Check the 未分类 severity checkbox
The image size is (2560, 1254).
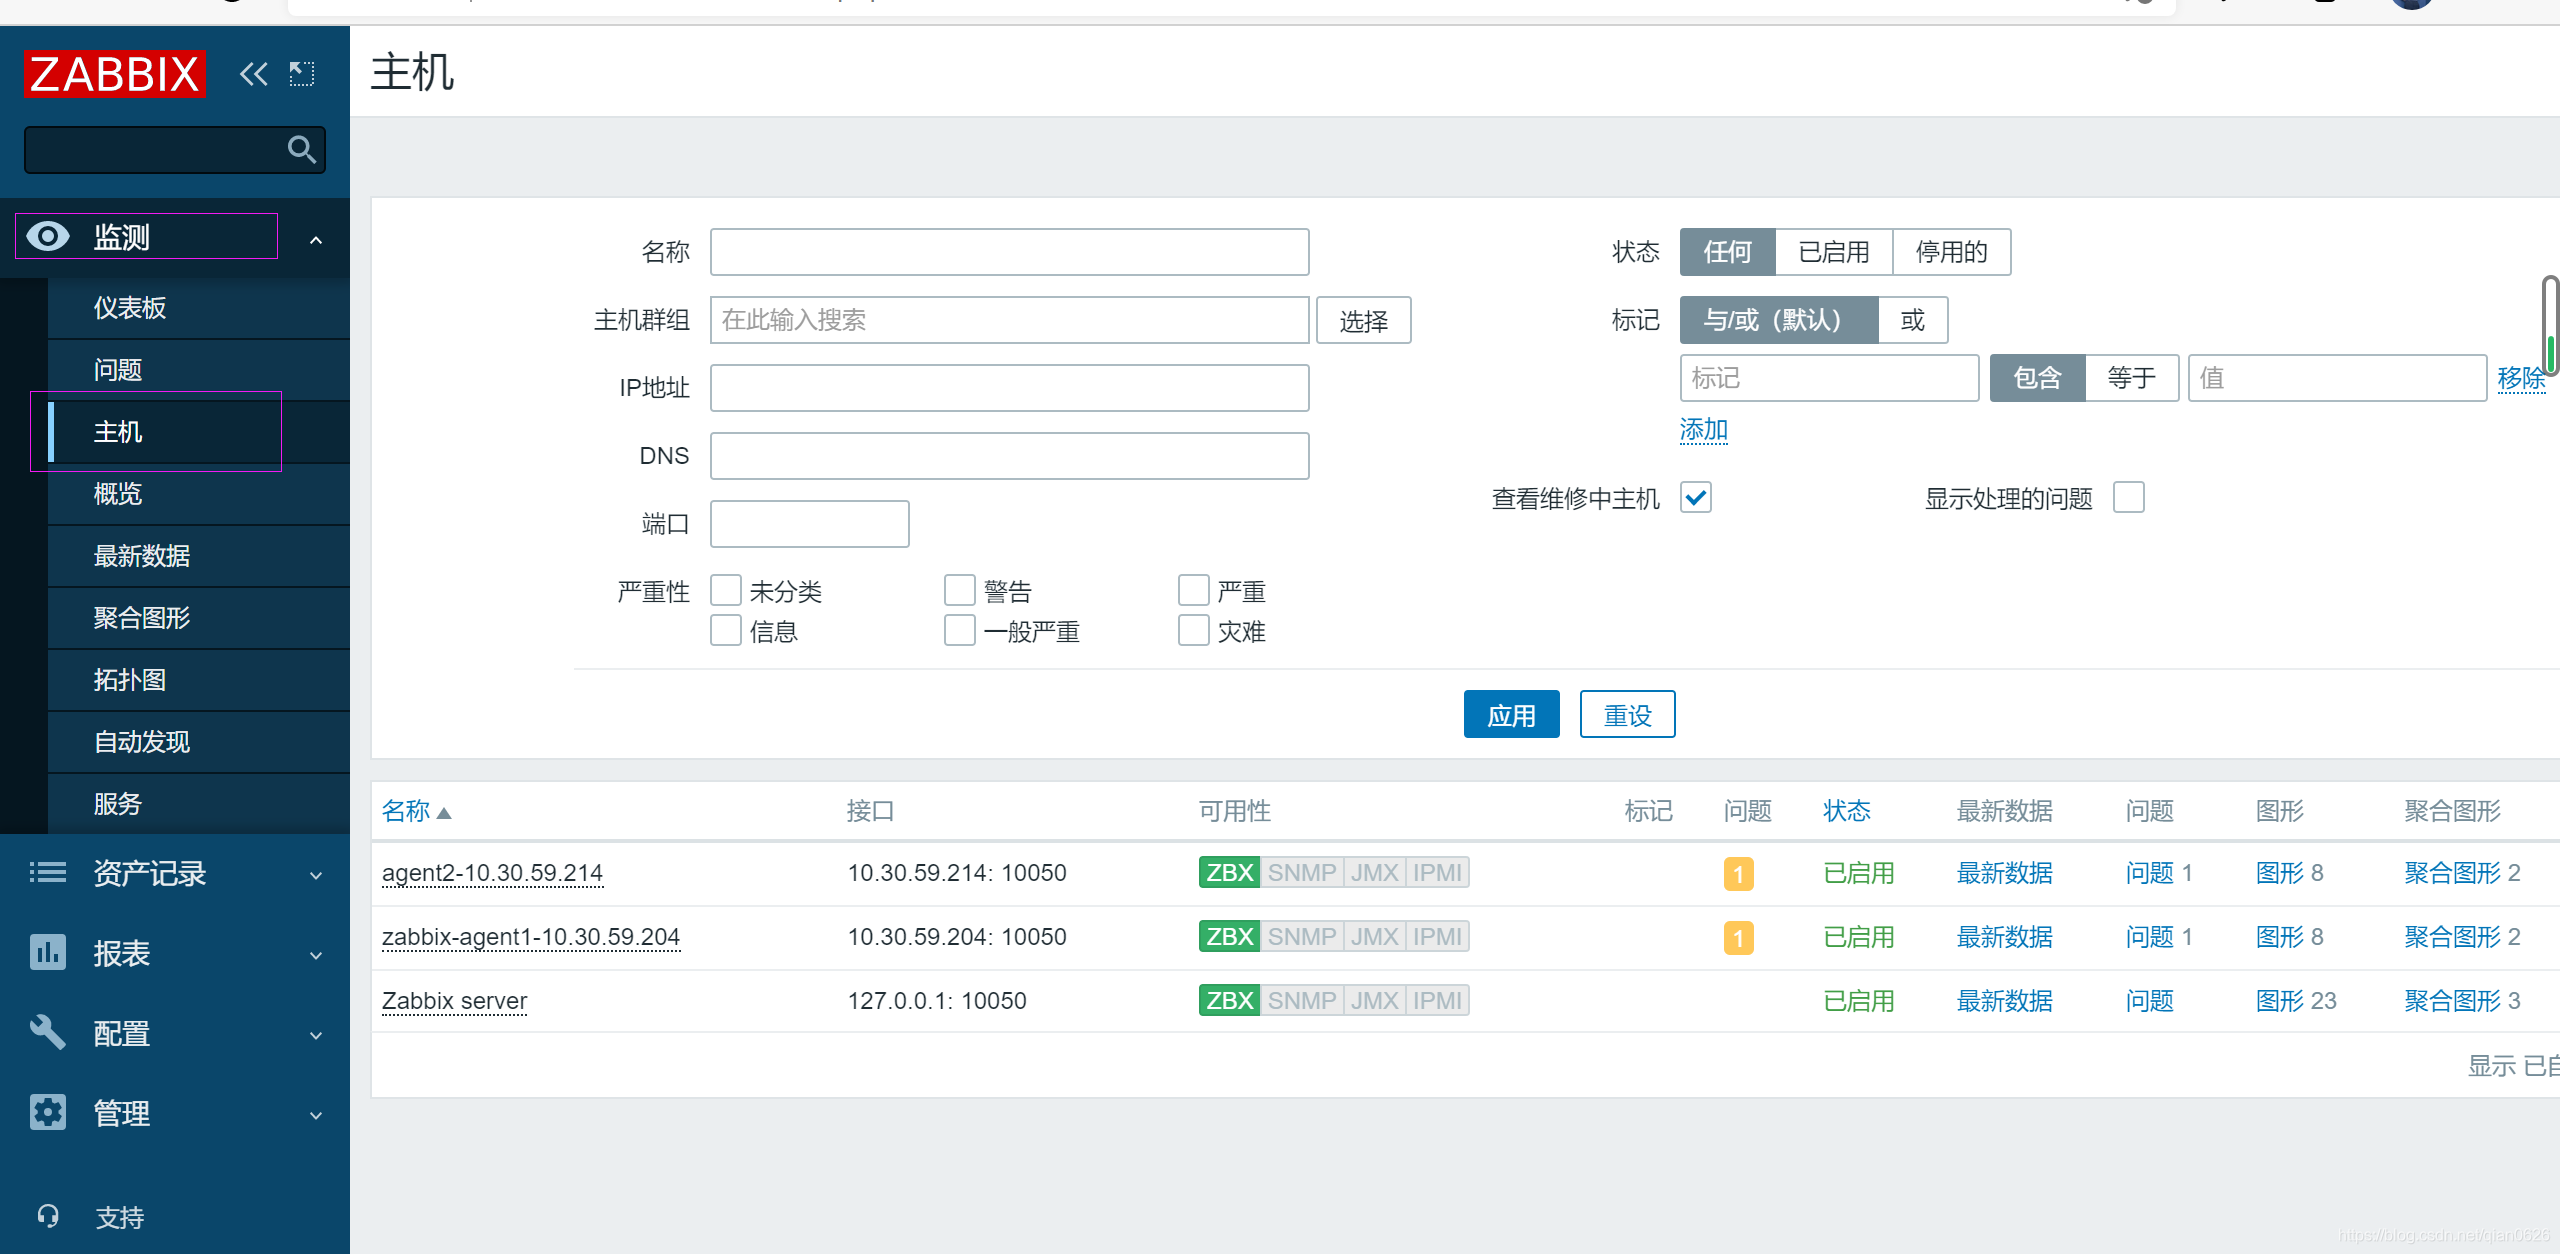tap(726, 591)
